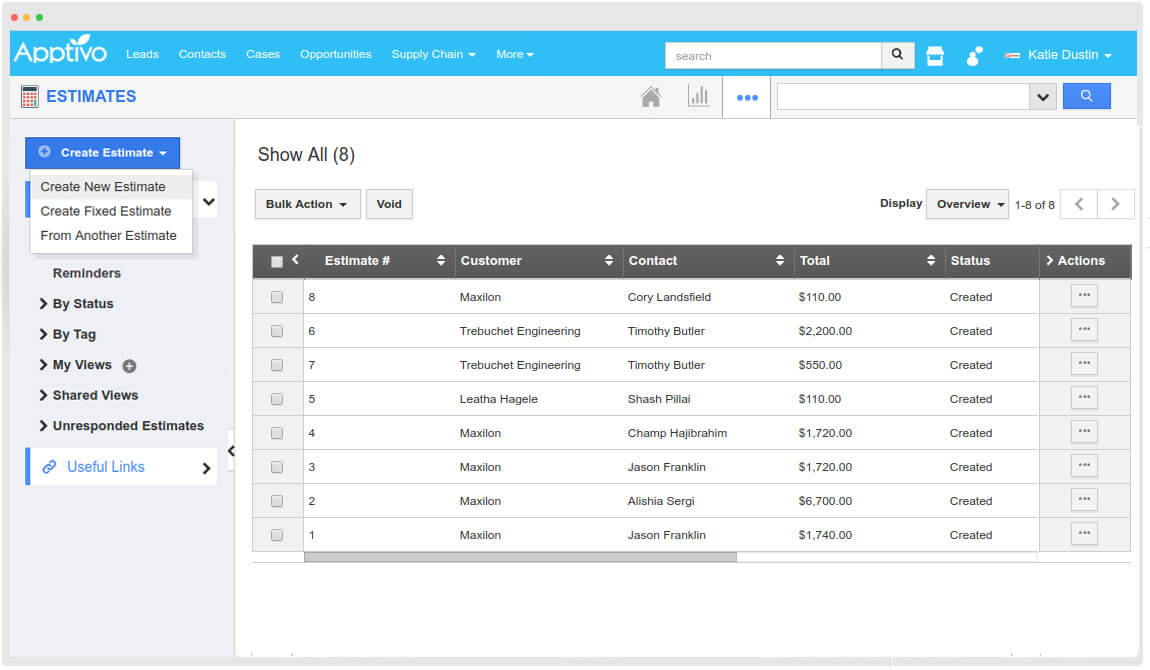The width and height of the screenshot is (1150, 670).
Task: Click the Void button
Action: coord(389,204)
